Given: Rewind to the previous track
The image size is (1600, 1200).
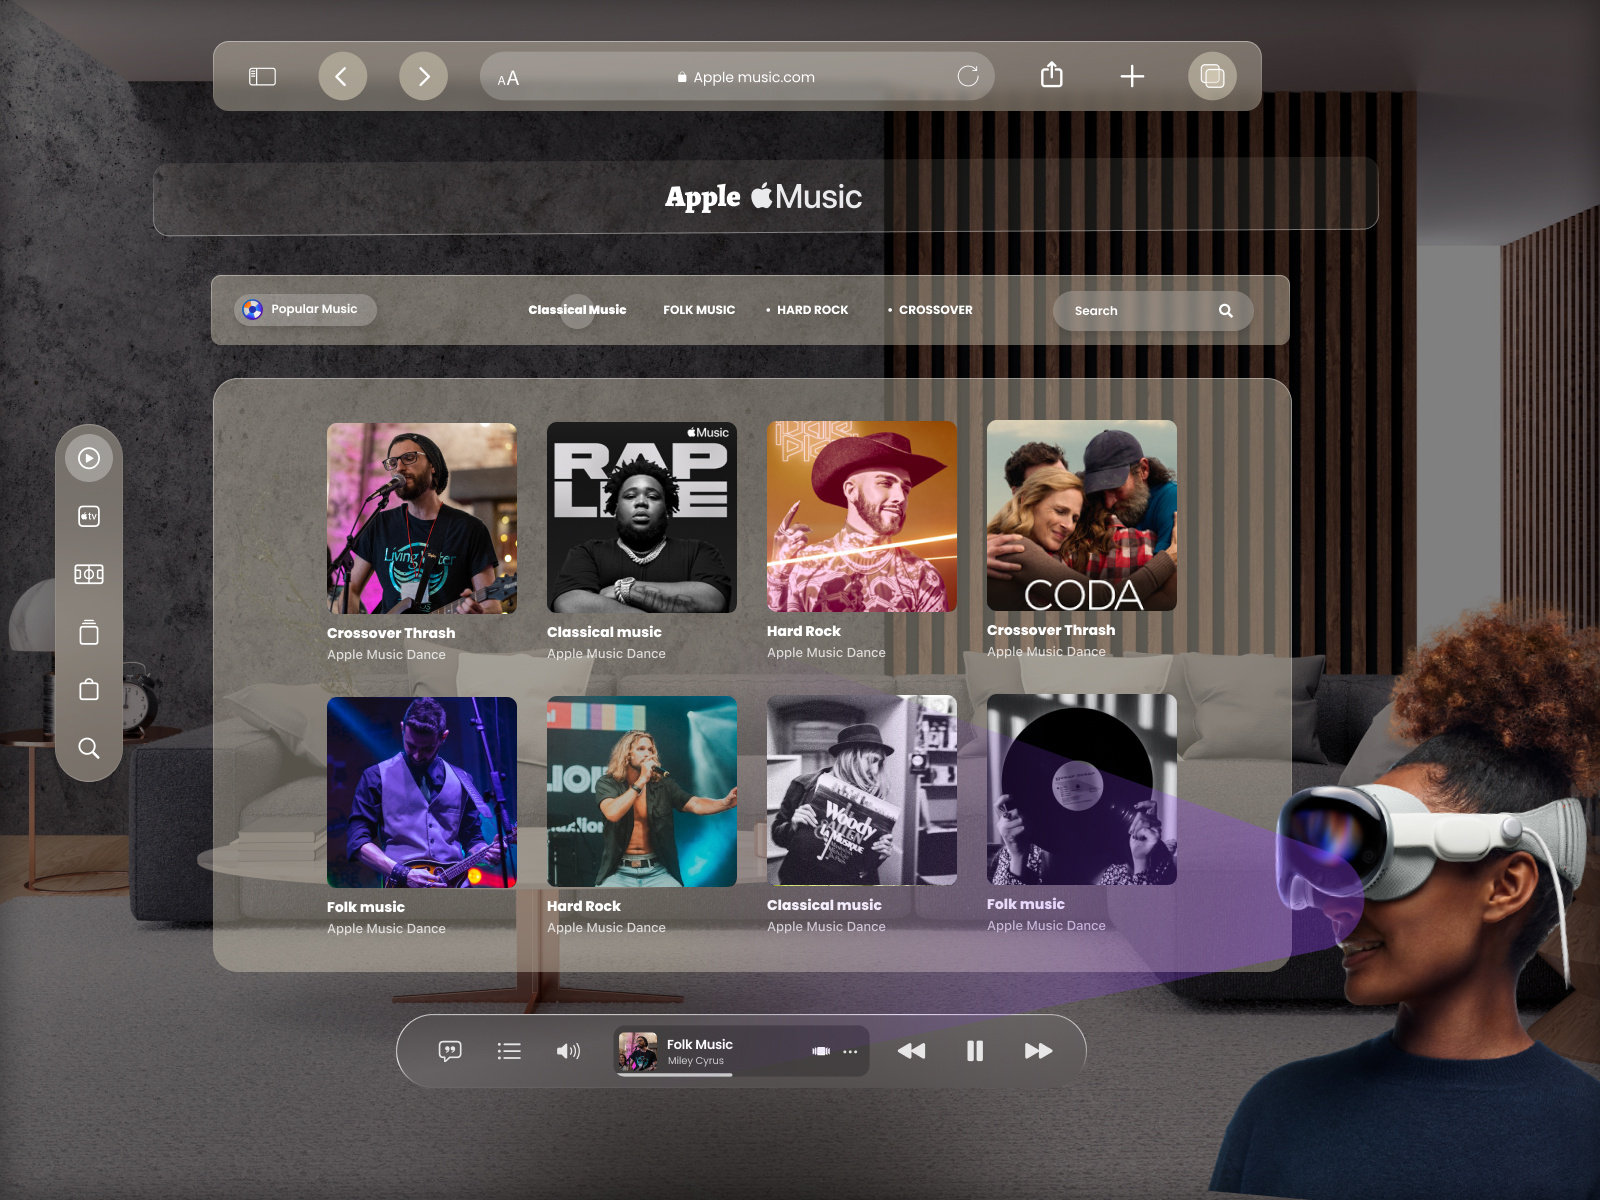Looking at the screenshot, I should [911, 1051].
